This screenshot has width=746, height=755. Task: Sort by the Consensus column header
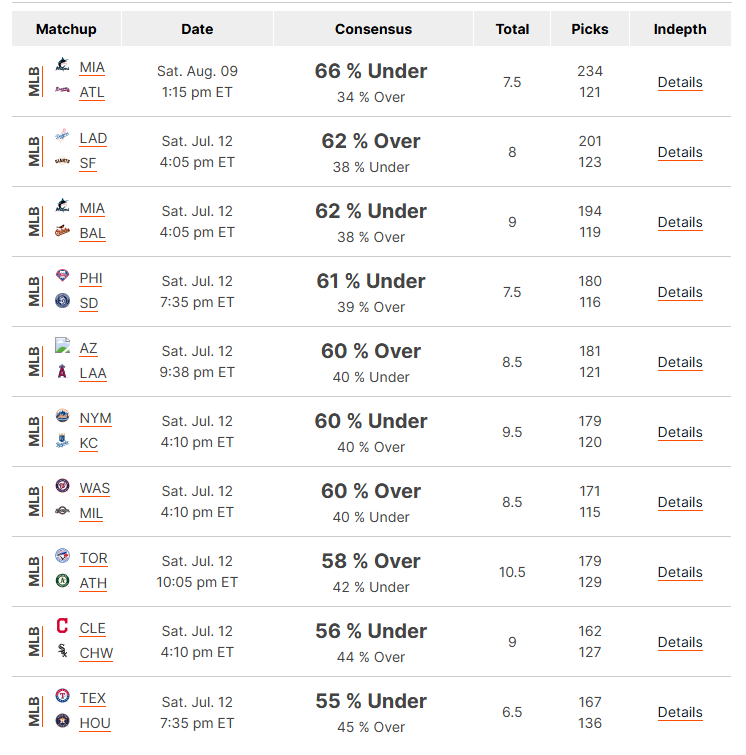373,29
